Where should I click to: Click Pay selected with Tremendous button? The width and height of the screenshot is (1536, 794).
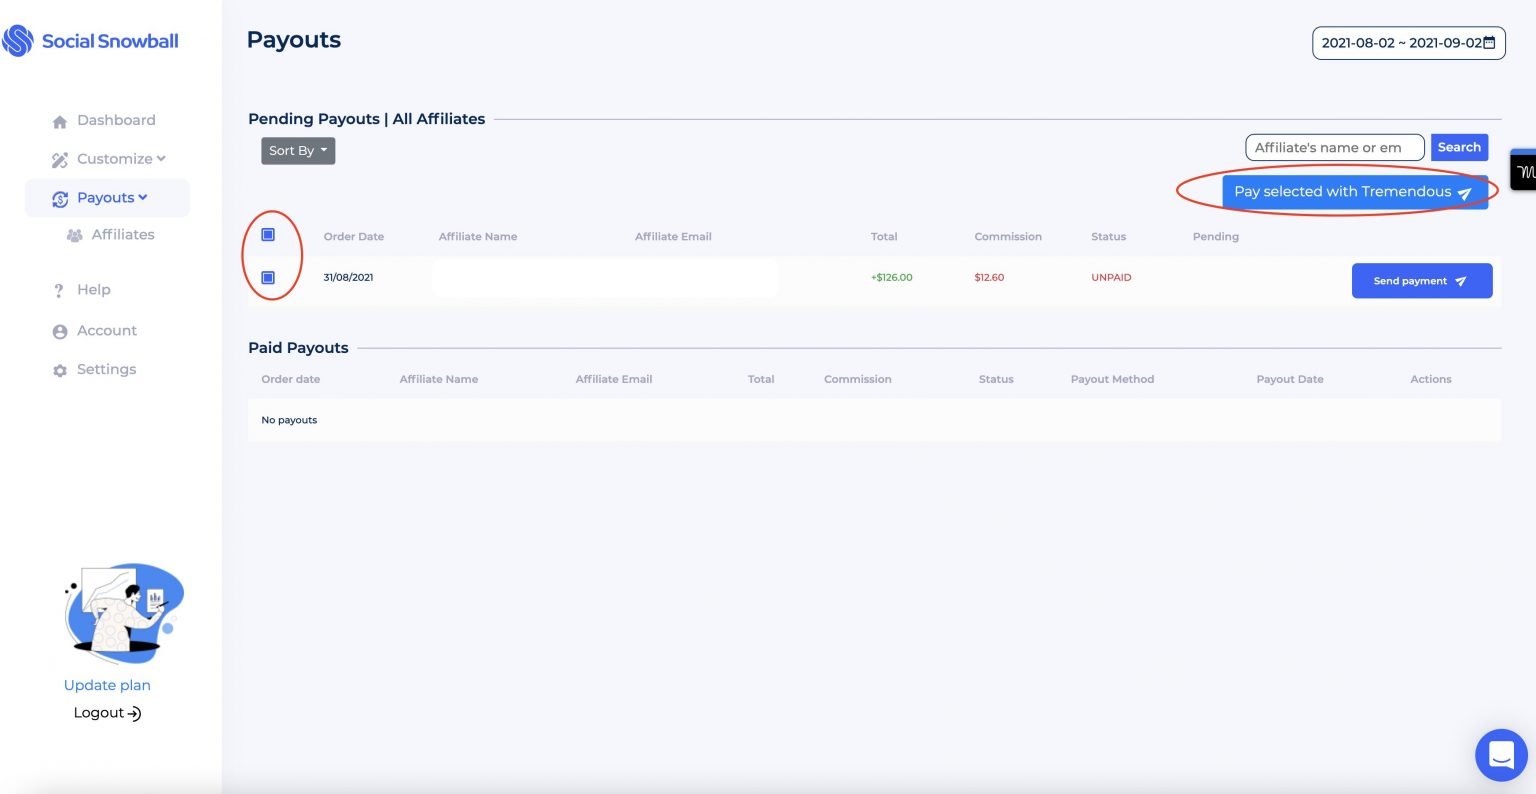[x=1354, y=192]
